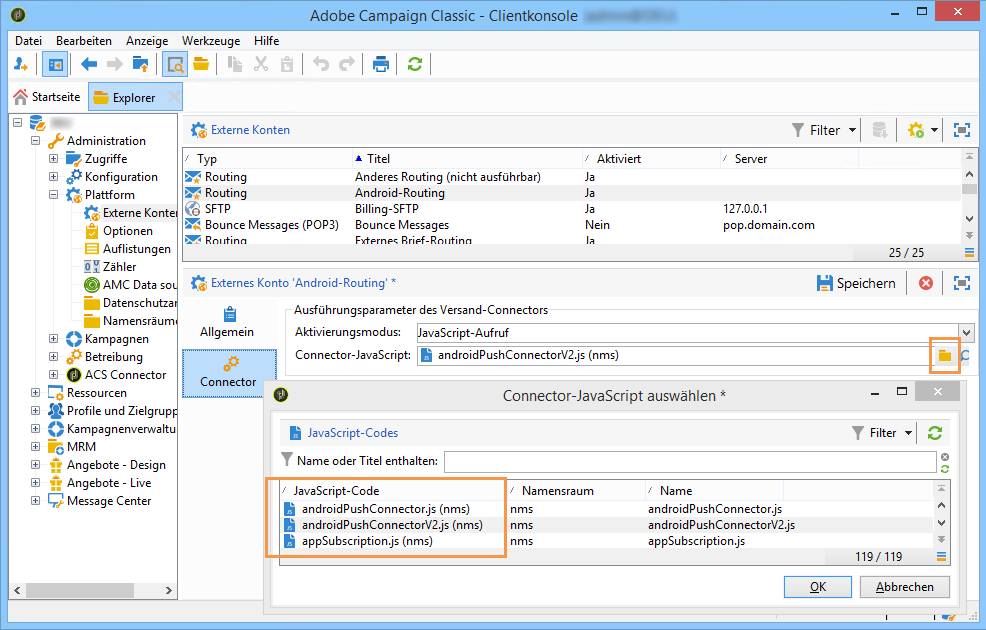Click the parent folder up icon
The width and height of the screenshot is (986, 630).
tap(140, 64)
